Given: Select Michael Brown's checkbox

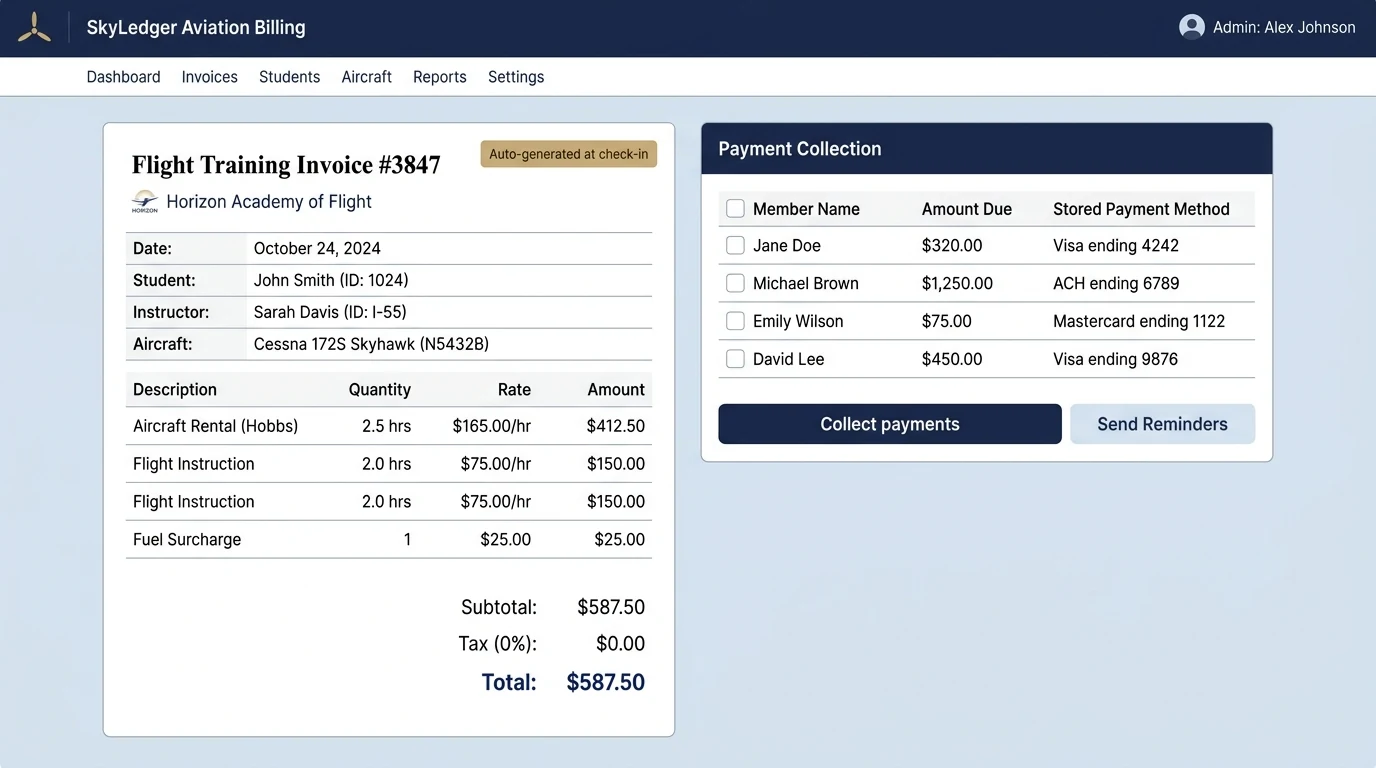Looking at the screenshot, I should pos(735,283).
